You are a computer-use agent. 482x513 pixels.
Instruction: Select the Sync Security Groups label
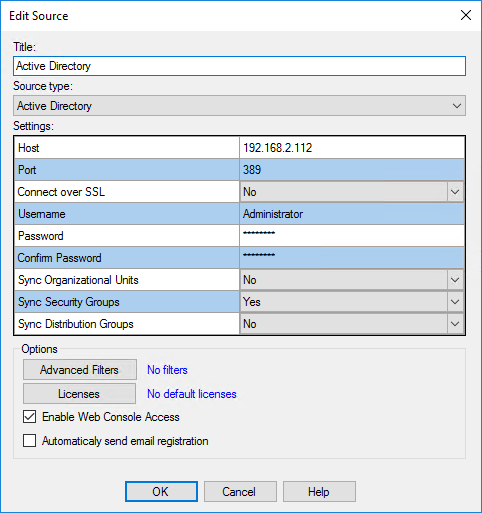(69, 302)
